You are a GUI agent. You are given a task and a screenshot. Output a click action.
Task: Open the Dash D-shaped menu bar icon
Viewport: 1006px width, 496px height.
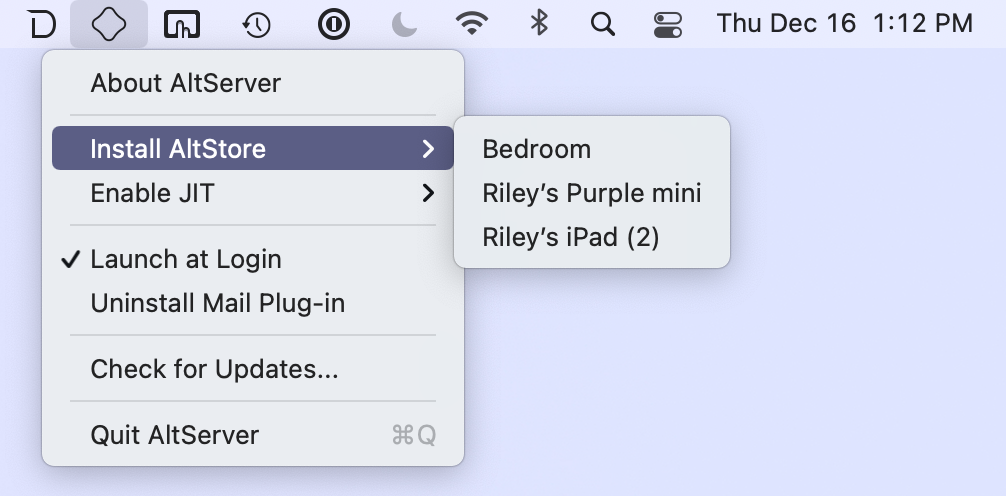point(42,24)
